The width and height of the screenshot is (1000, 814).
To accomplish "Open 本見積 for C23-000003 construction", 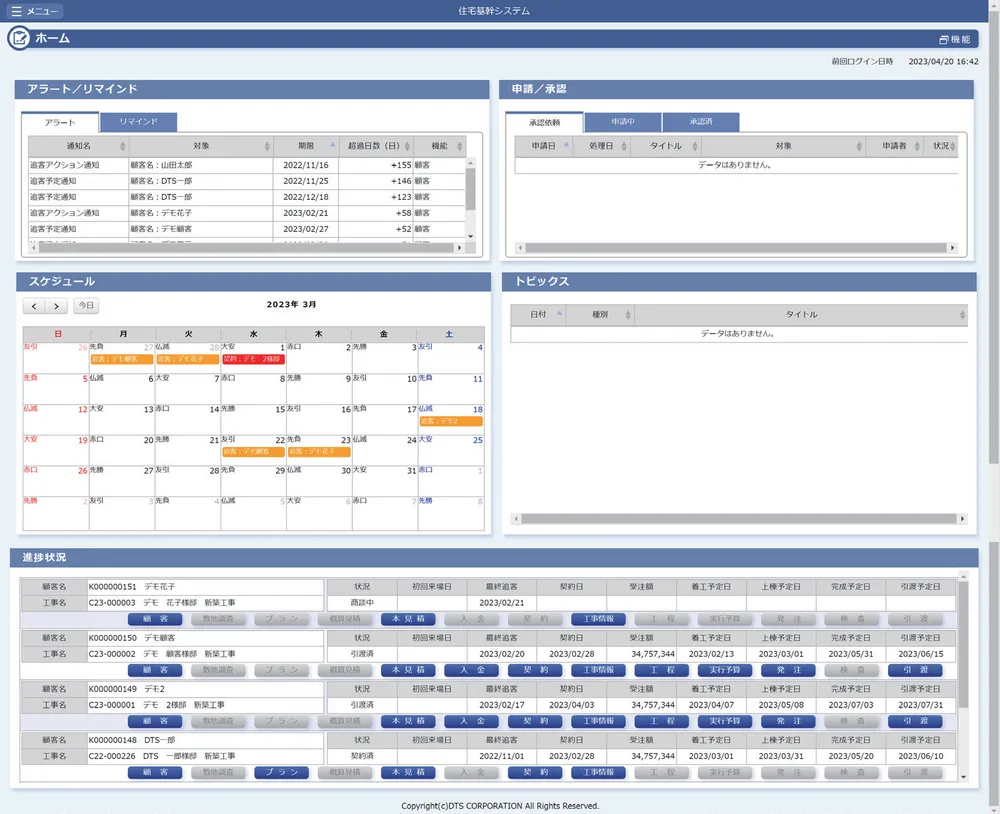I will (408, 619).
